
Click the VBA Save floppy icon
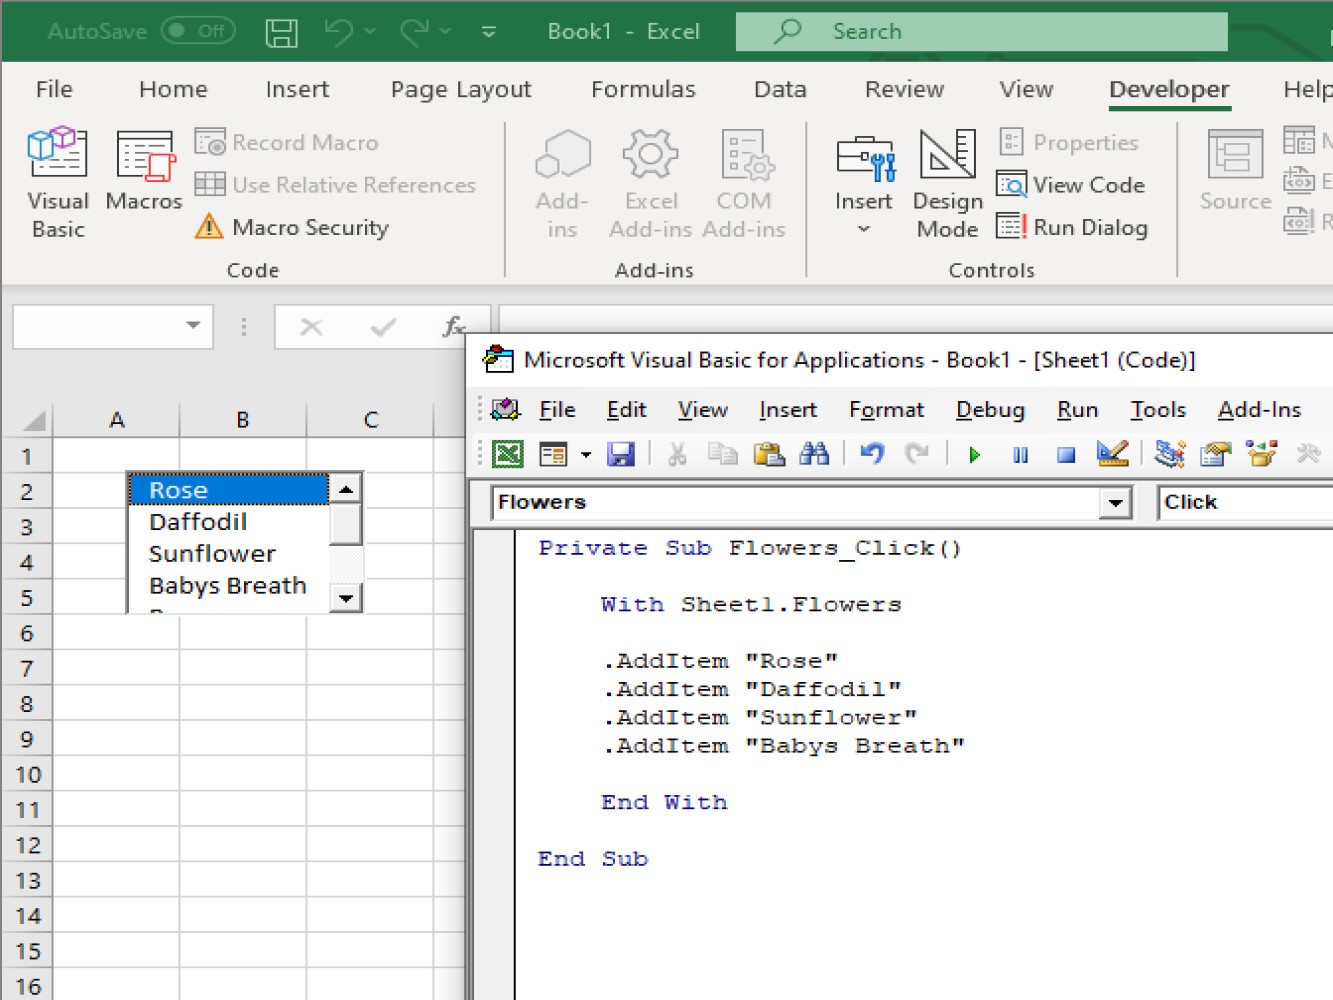coord(621,455)
